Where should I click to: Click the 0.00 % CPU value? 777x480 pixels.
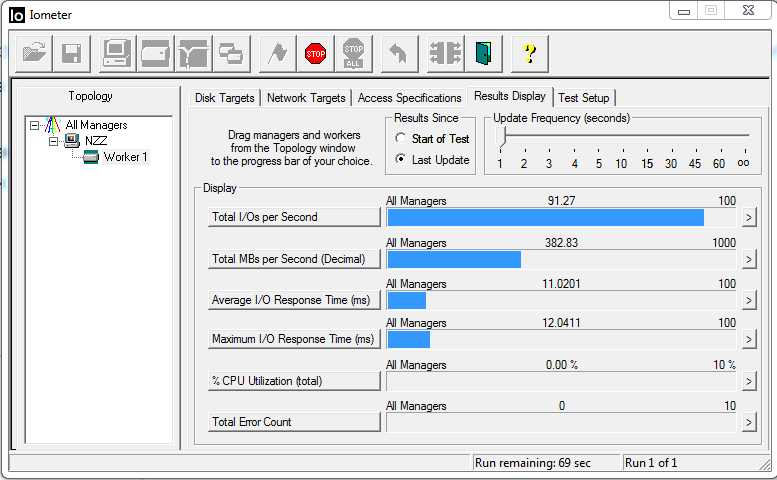click(x=561, y=365)
